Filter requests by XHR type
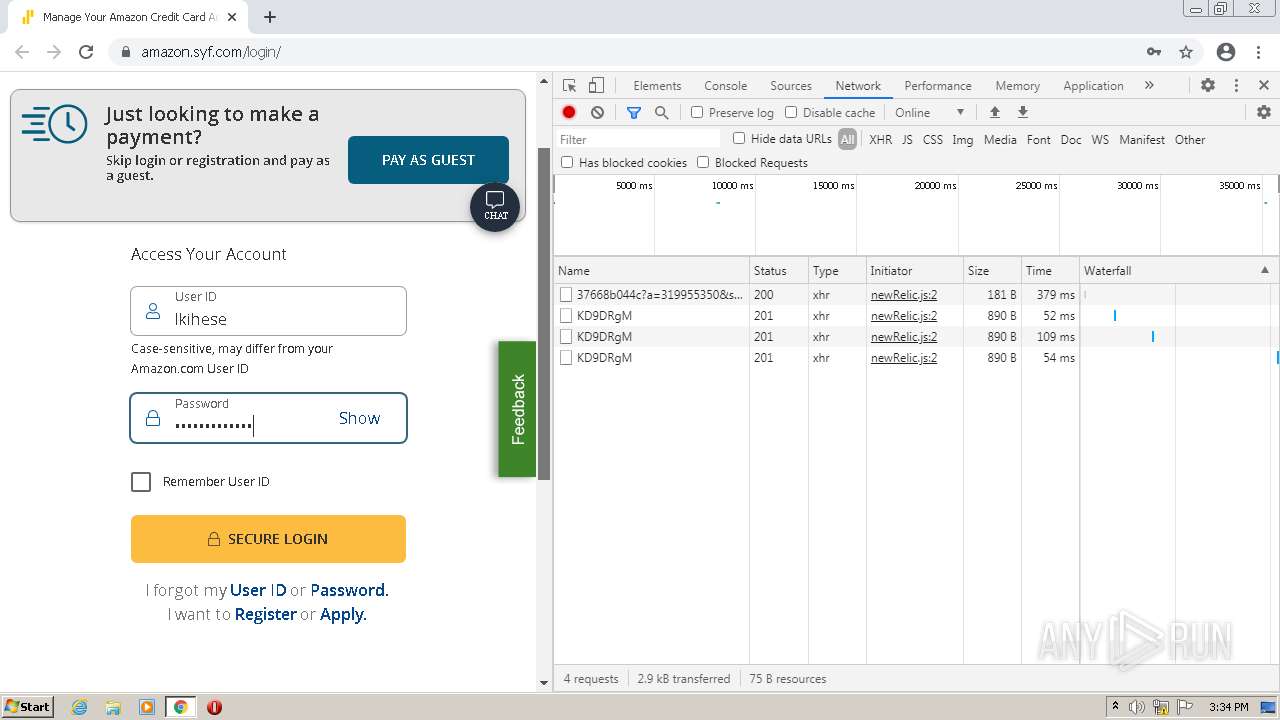This screenshot has height=720, width=1280. [880, 140]
